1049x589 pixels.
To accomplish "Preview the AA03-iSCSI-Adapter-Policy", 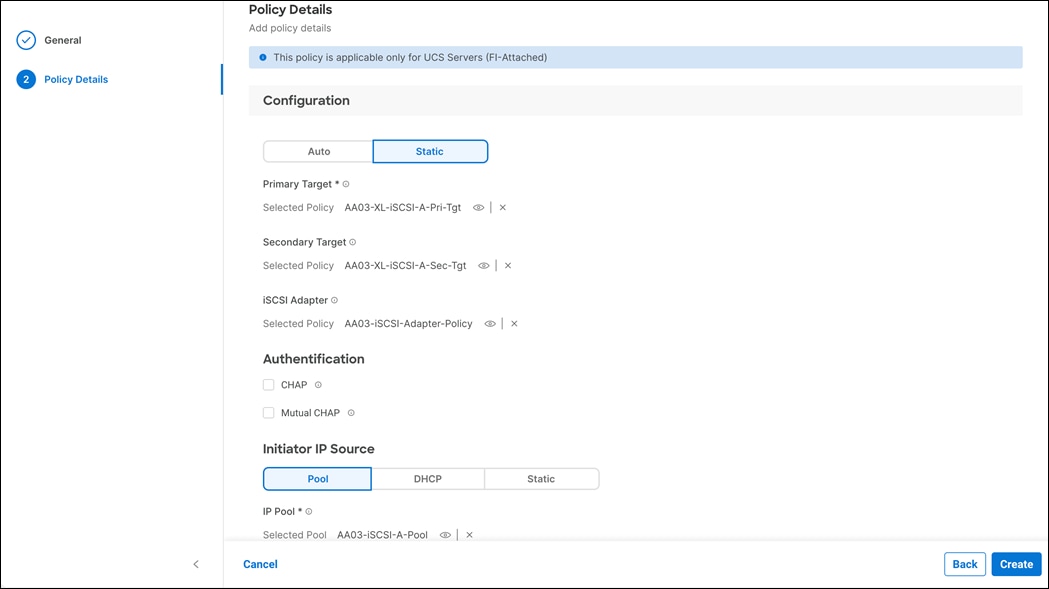I will click(x=489, y=323).
